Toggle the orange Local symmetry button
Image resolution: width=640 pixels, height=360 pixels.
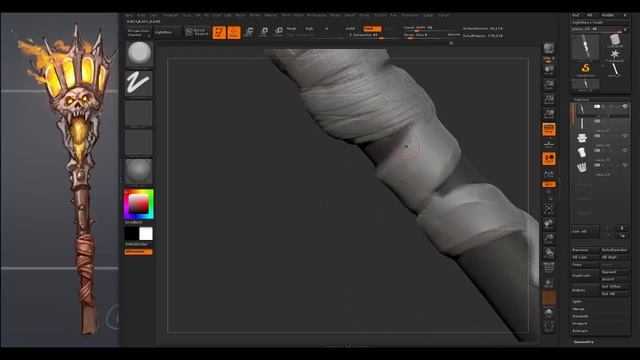pyautogui.click(x=549, y=159)
